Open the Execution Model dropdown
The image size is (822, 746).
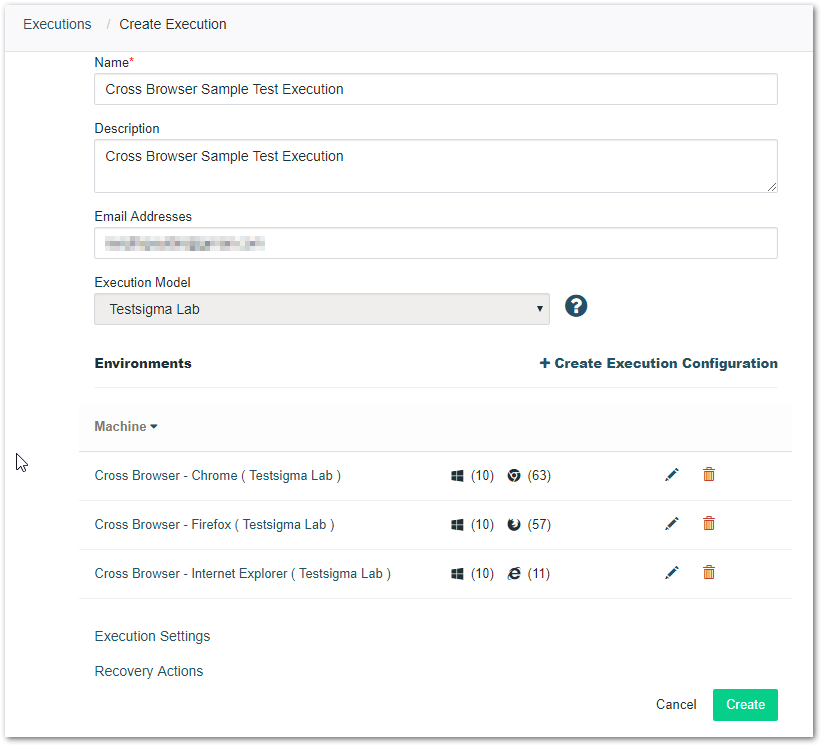[321, 309]
